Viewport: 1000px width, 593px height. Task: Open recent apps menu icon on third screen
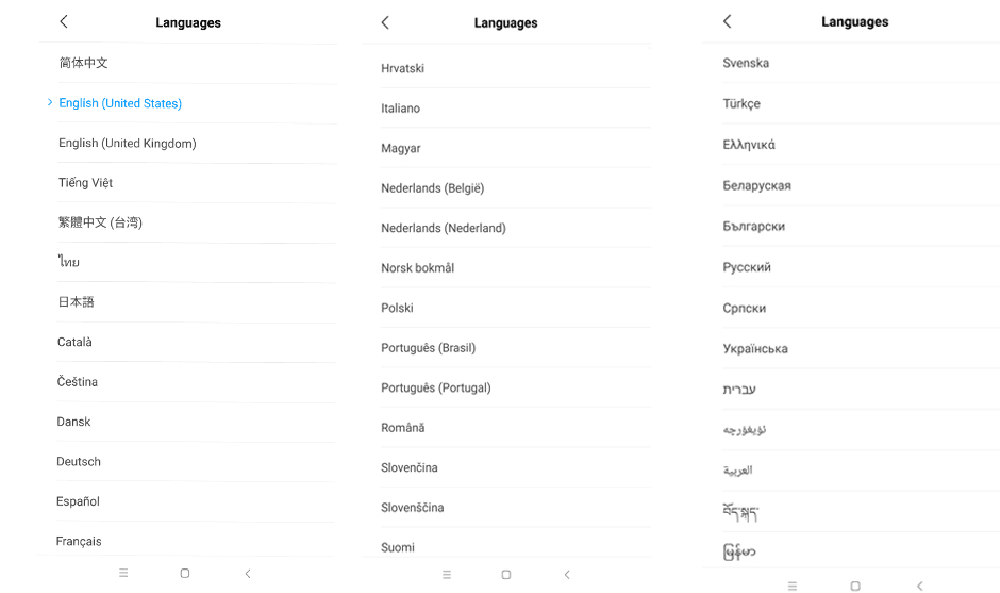(x=792, y=586)
